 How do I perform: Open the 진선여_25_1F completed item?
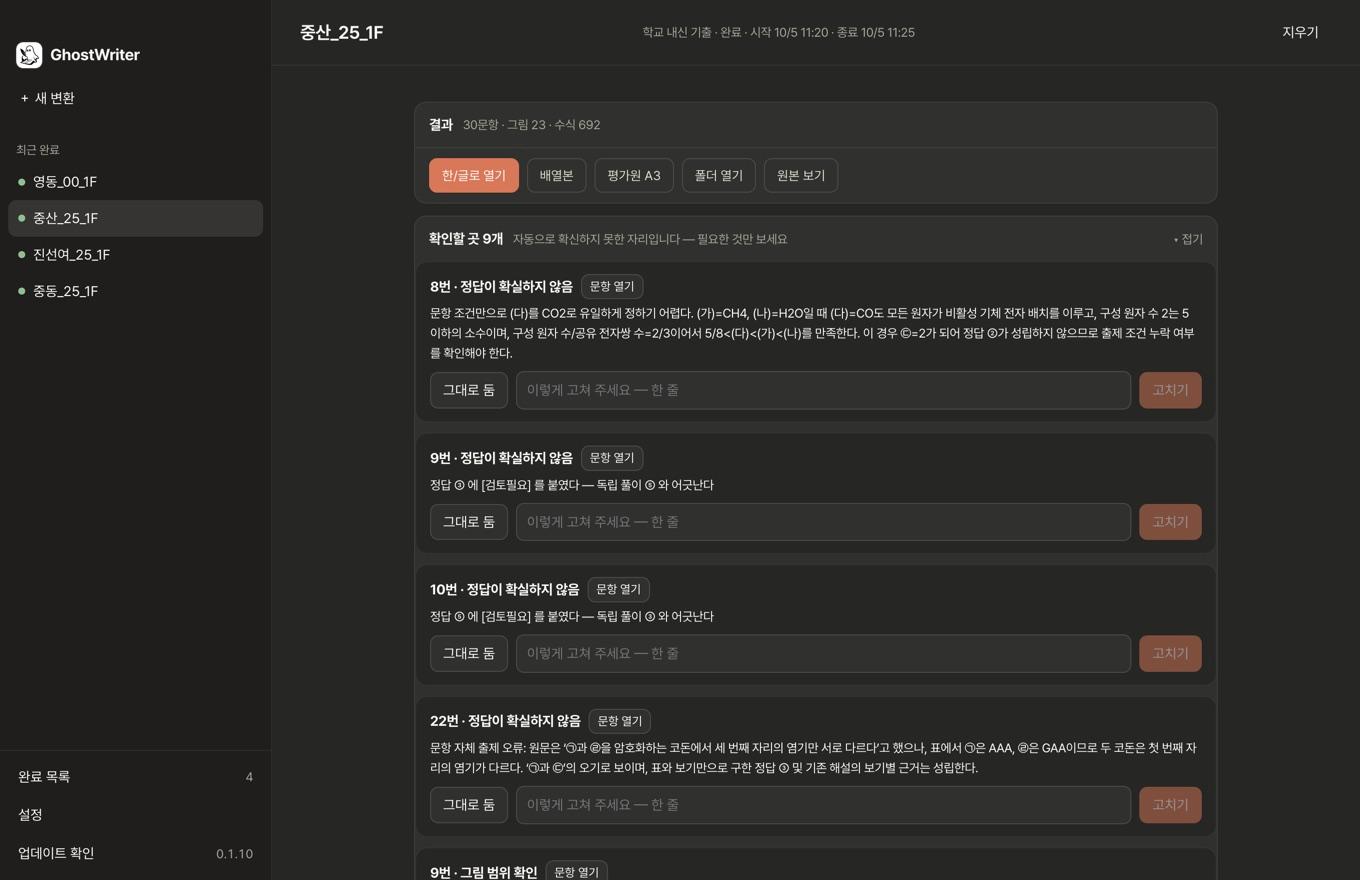pyautogui.click(x=135, y=255)
